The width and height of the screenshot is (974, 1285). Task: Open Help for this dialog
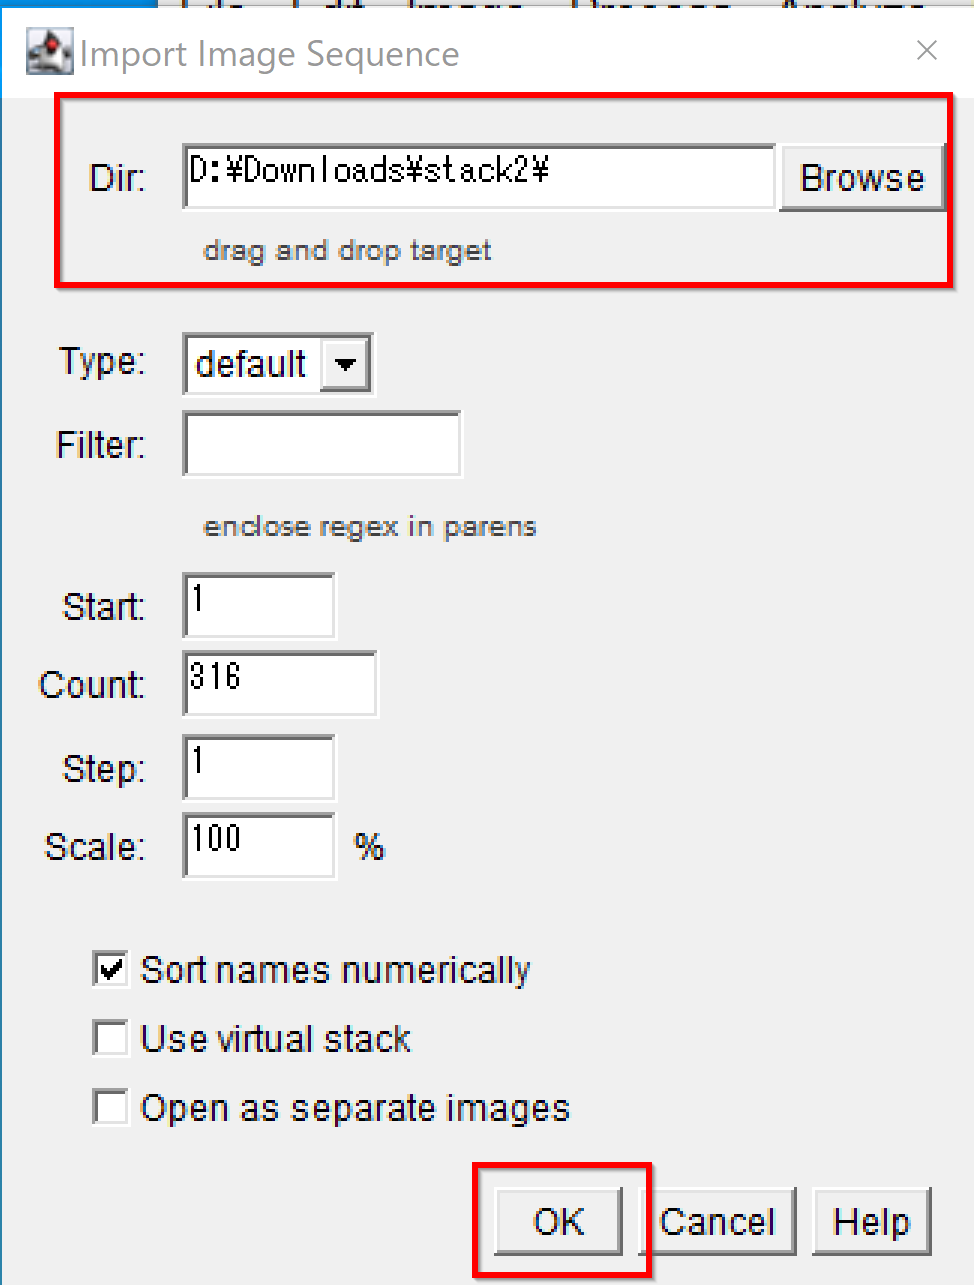click(872, 1221)
